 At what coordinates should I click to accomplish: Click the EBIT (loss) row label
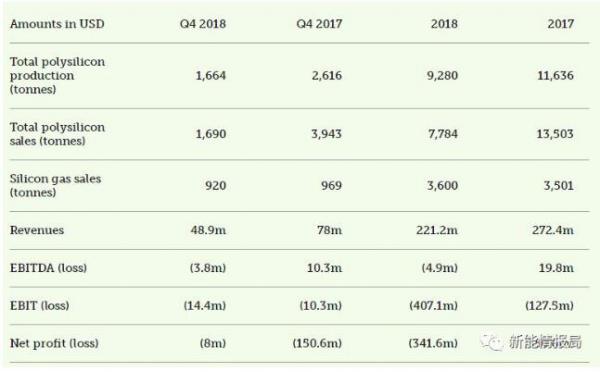[x=39, y=305]
